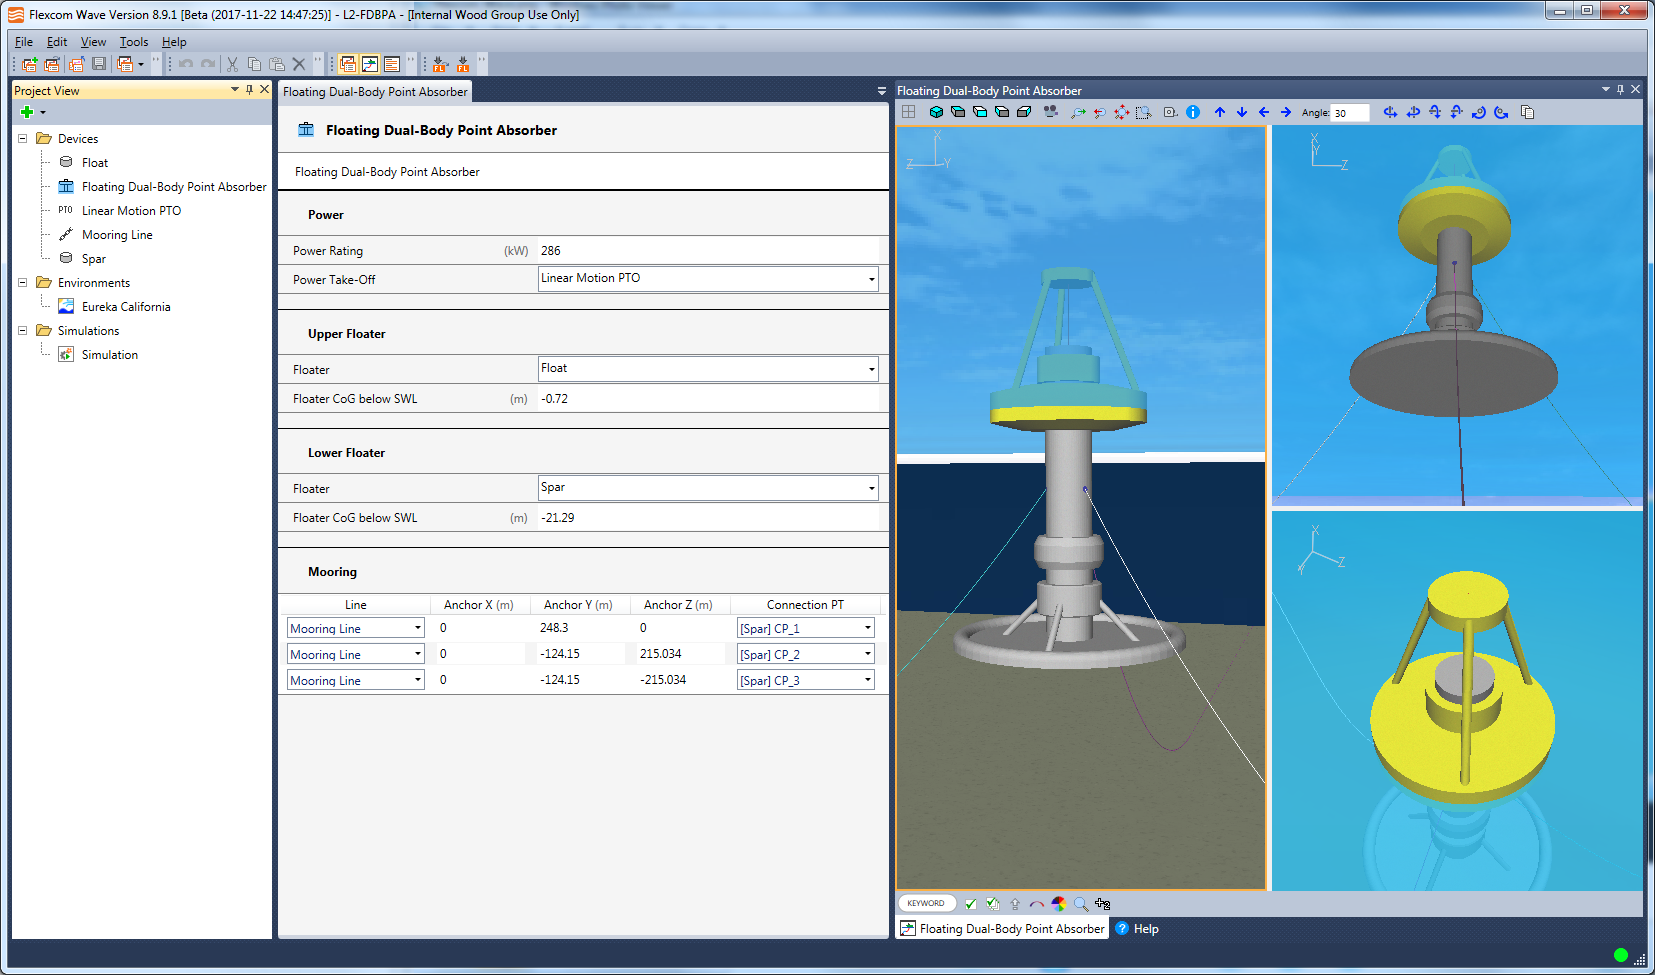Click the blue pan-down arrow
1655x975 pixels.
[x=1242, y=112]
